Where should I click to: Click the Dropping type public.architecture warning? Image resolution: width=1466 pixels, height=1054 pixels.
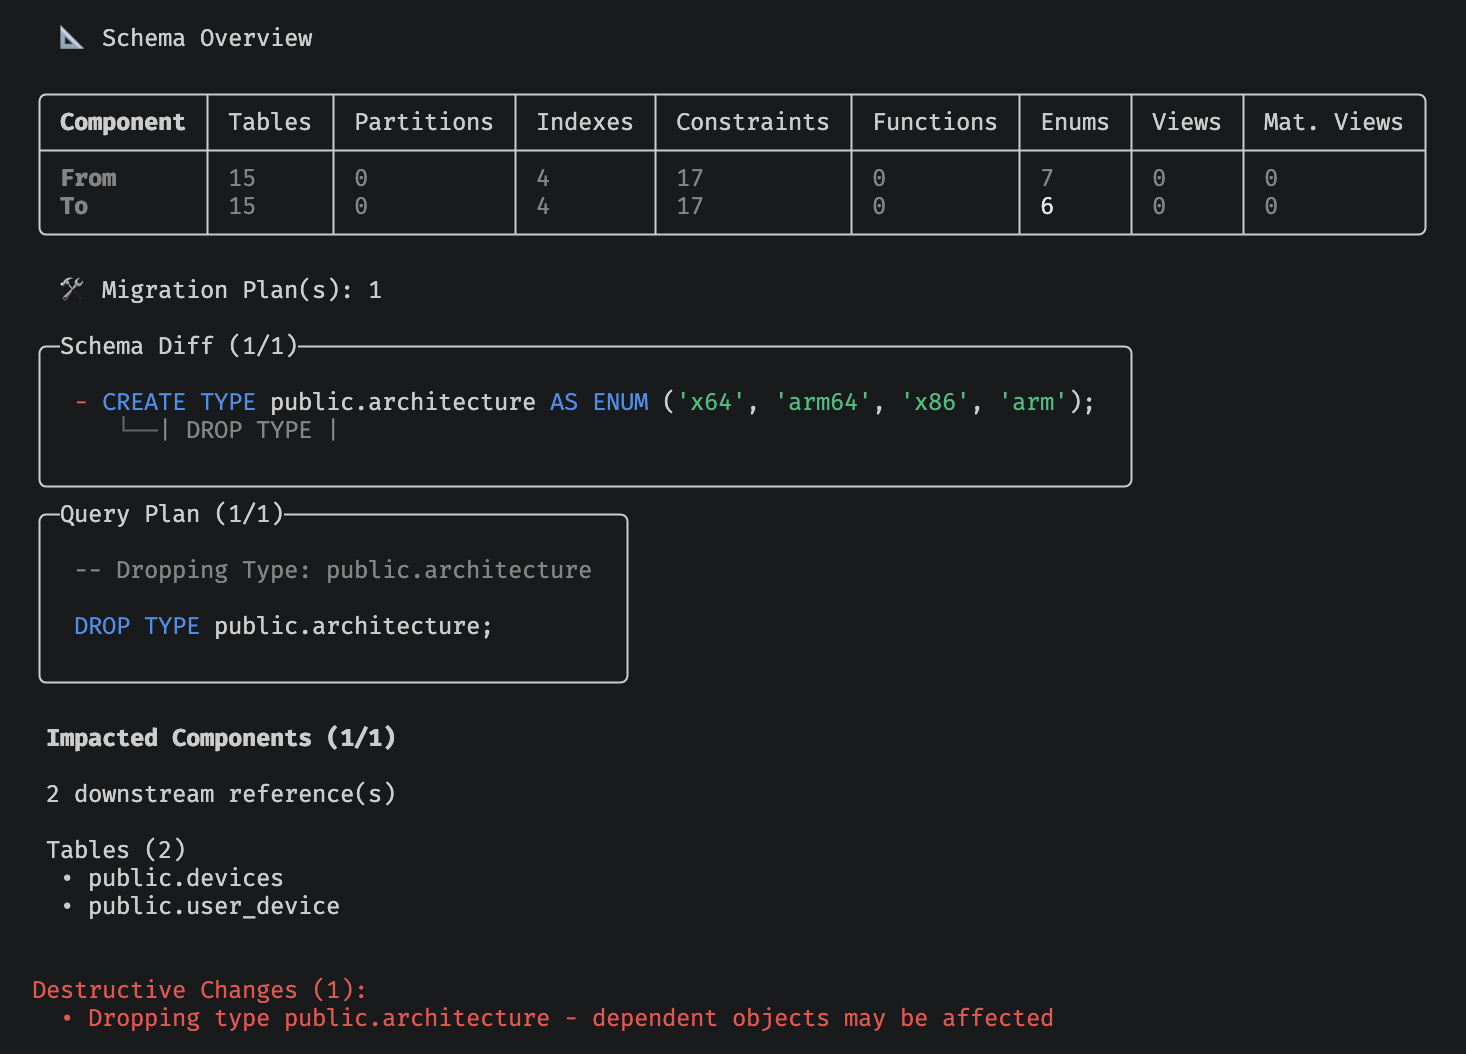tap(570, 1018)
